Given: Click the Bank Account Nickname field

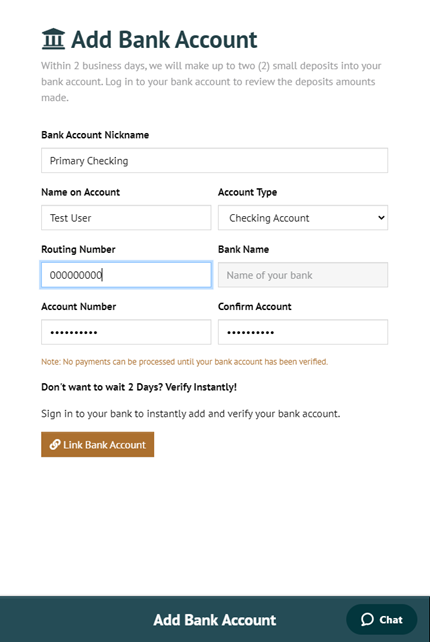Looking at the screenshot, I should 214,160.
